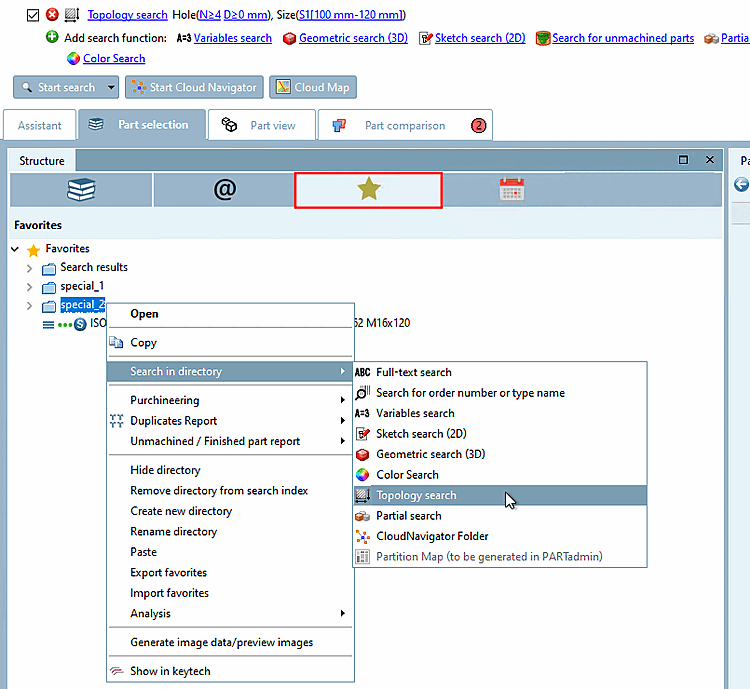750x689 pixels.
Task: Expand the special_1 folder
Action: click(x=29, y=287)
